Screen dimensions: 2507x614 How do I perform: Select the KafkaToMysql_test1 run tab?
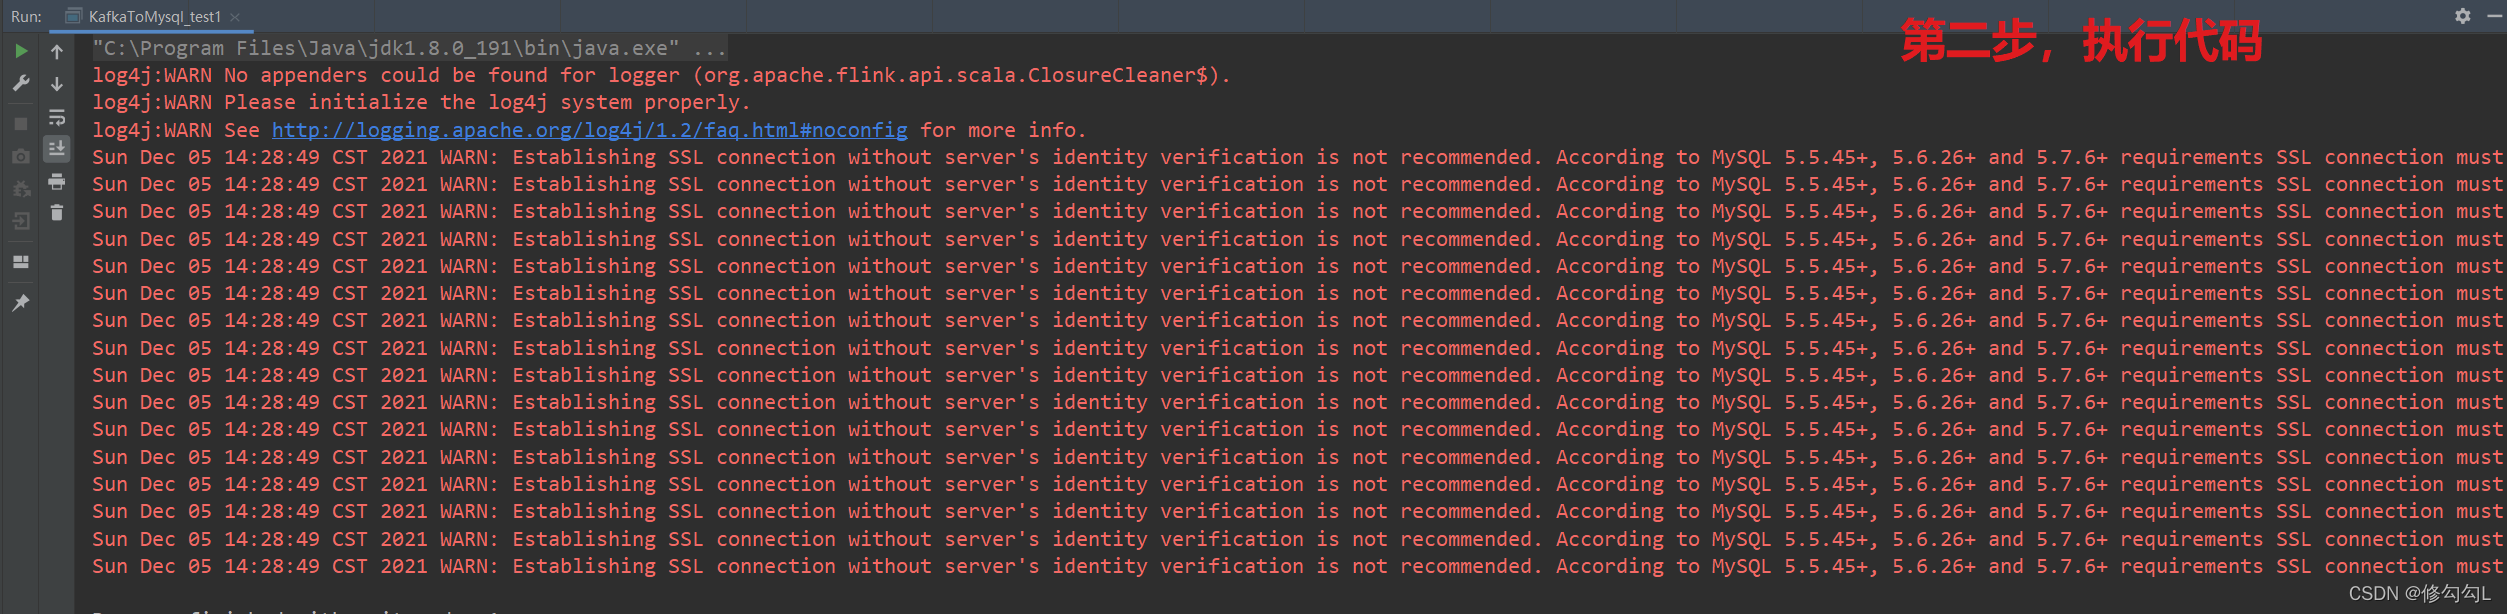coord(151,17)
